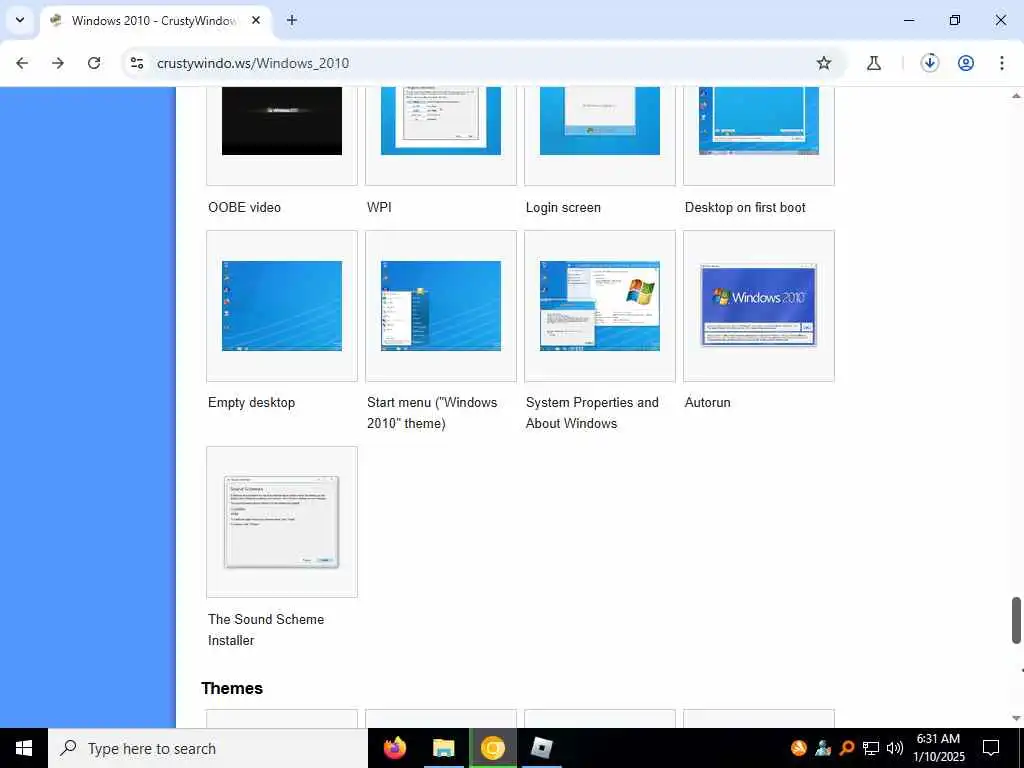Screen dimensions: 1024x768
Task: Open the magnifier tray icon
Action: pyautogui.click(x=847, y=748)
